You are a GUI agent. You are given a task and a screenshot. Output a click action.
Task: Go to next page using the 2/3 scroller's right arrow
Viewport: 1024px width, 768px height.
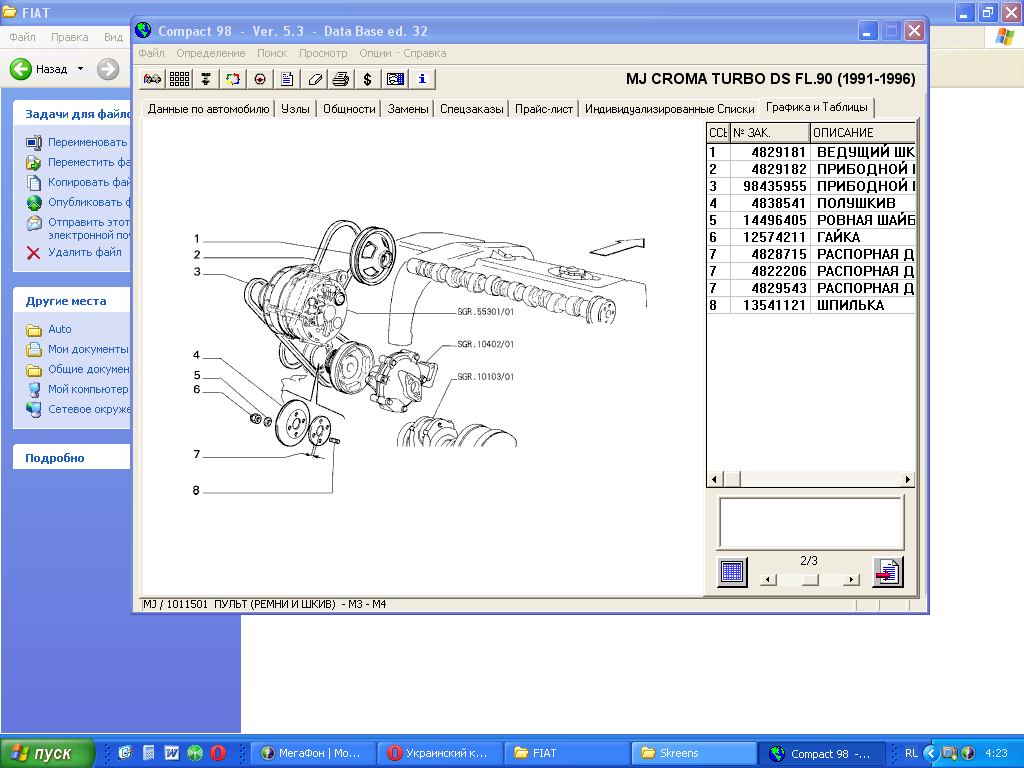coord(851,580)
